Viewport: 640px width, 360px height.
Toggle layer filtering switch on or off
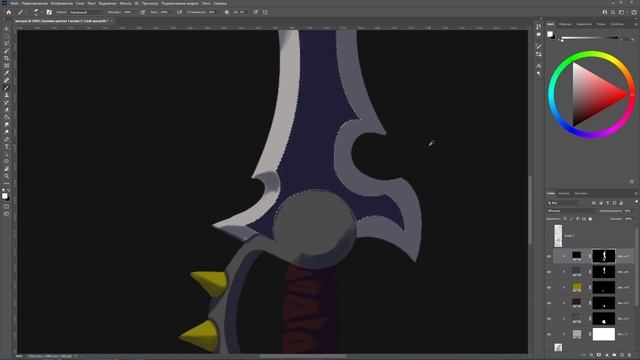(x=636, y=202)
